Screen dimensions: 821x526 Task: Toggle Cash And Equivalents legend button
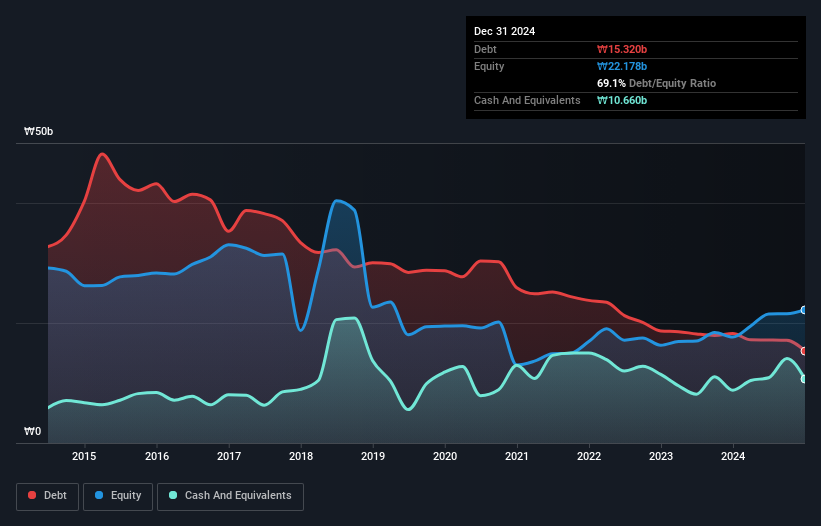click(230, 496)
